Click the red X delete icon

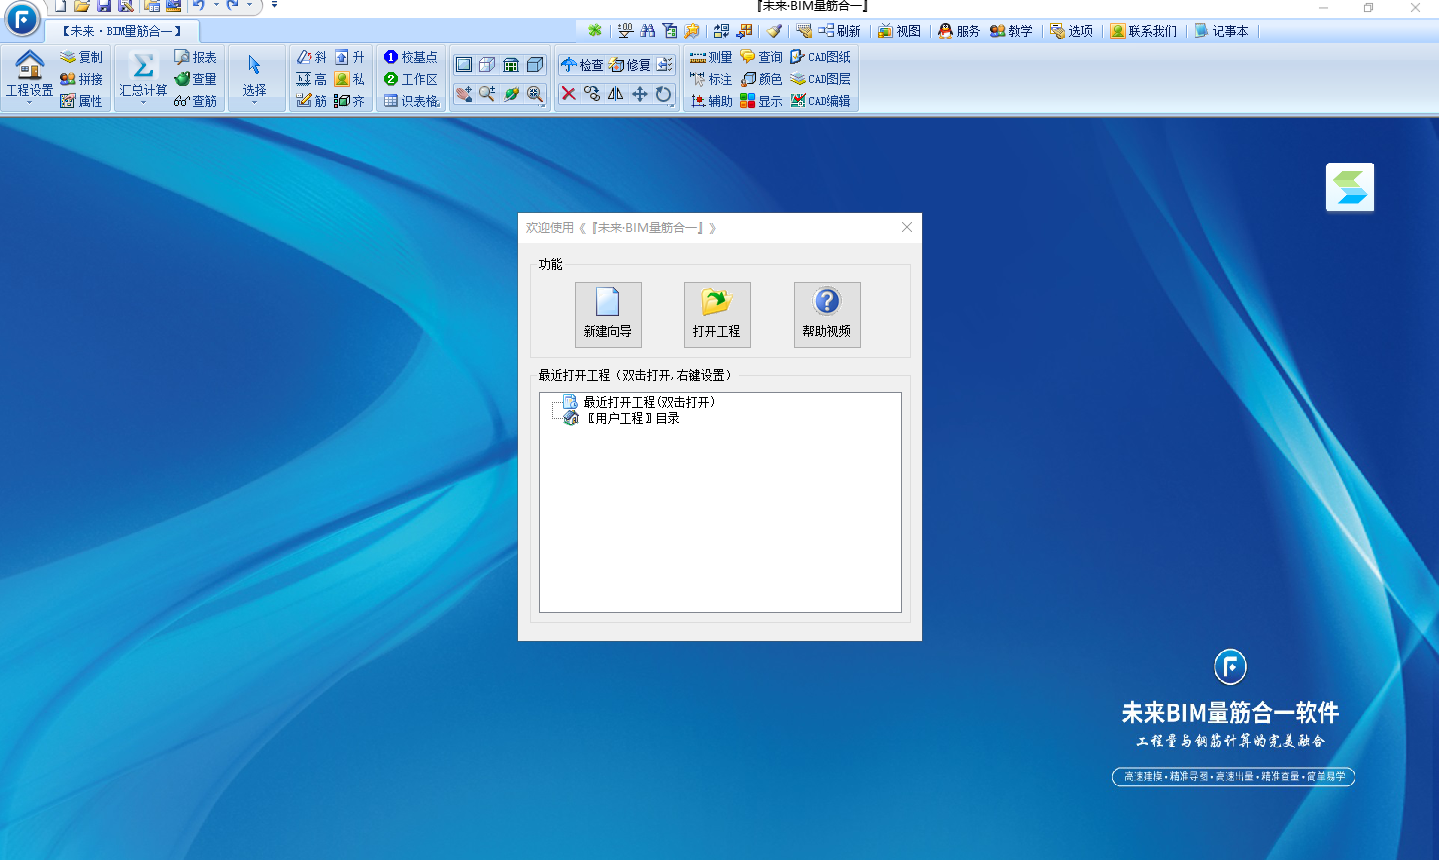click(x=568, y=93)
